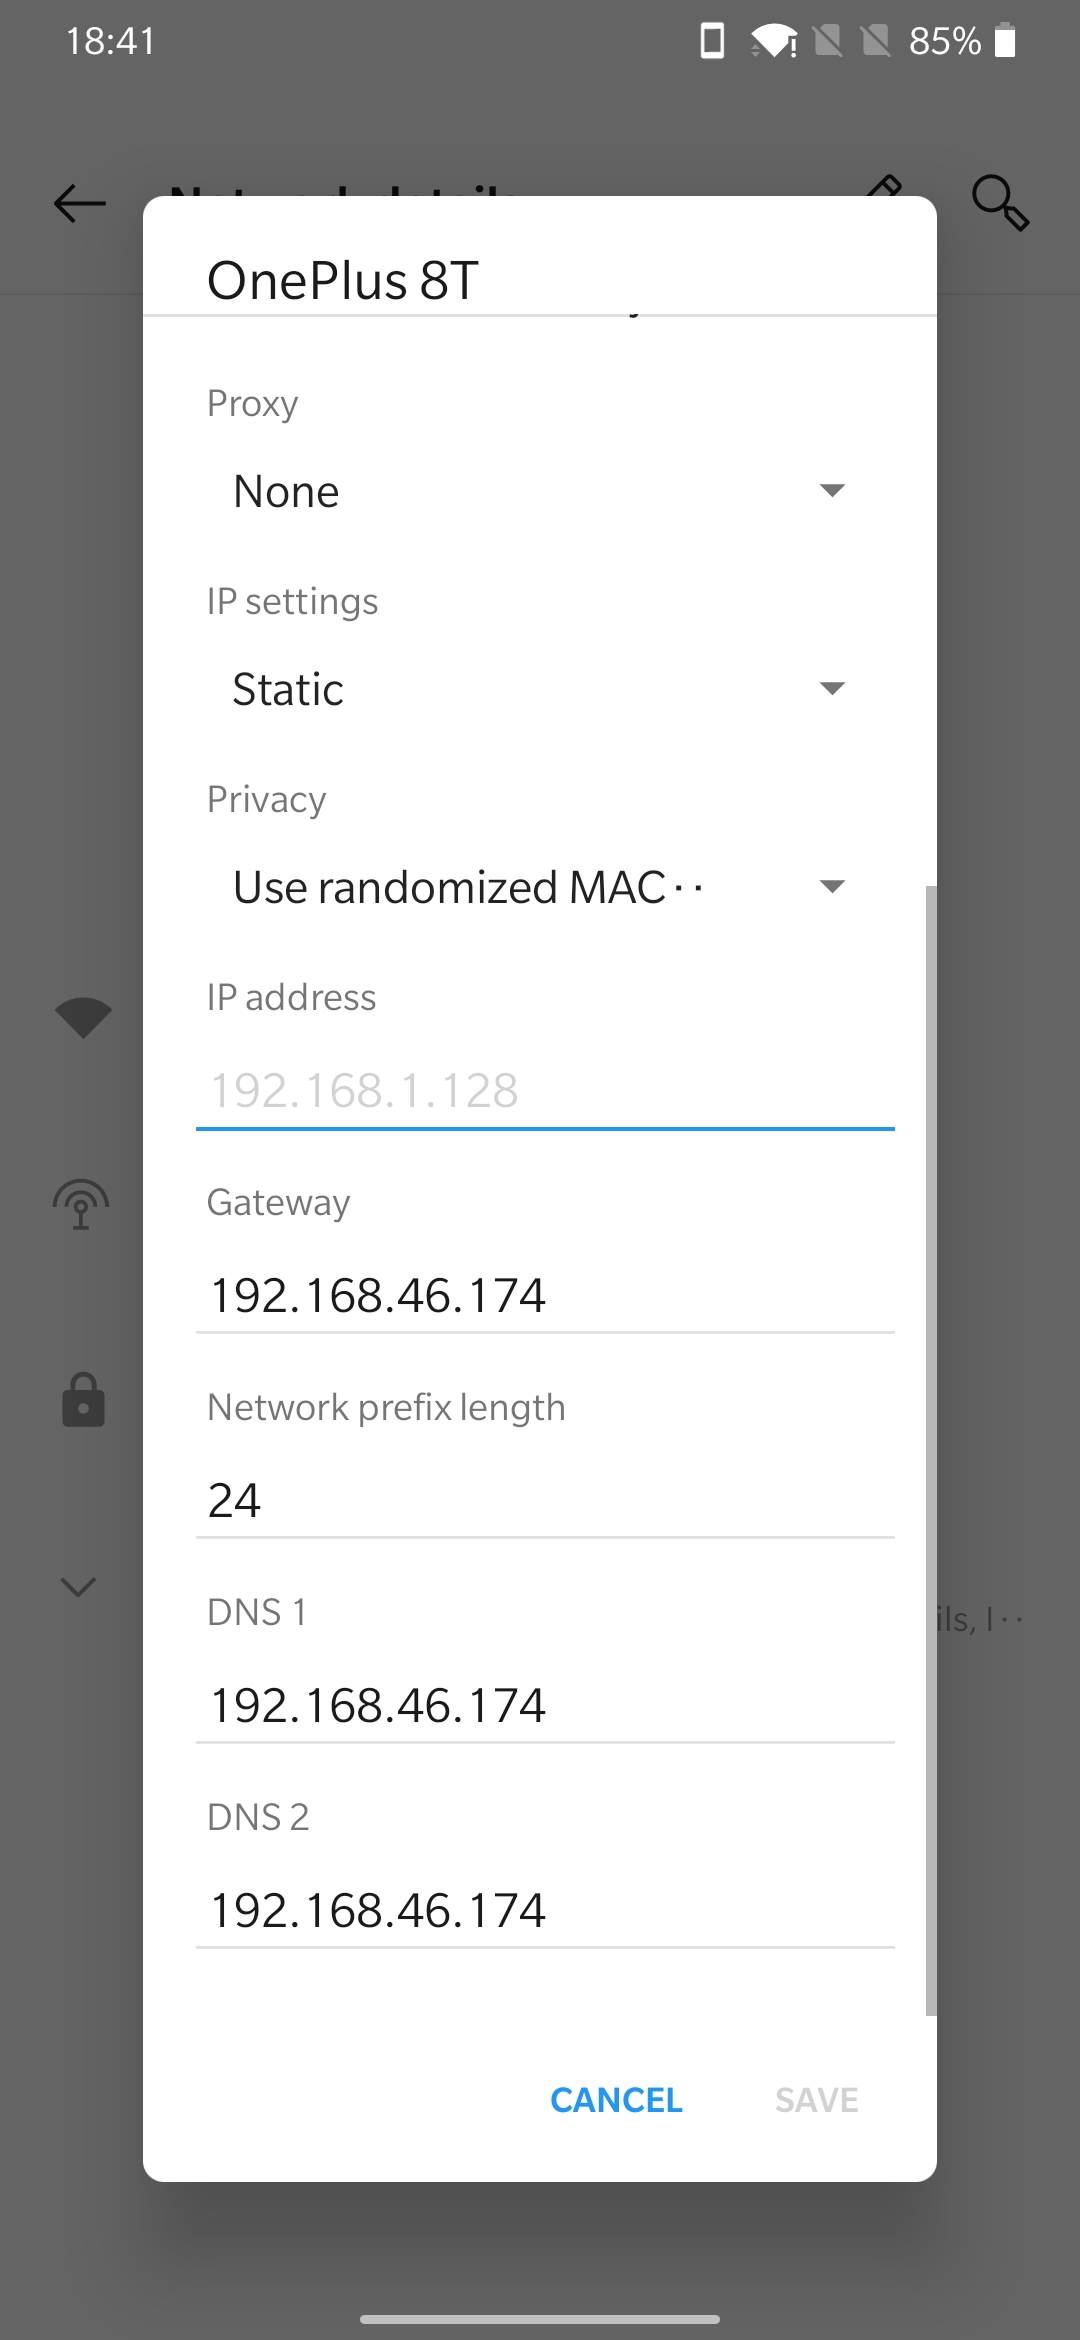This screenshot has height=2340, width=1080.
Task: Tap the battery status icon
Action: (1005, 41)
